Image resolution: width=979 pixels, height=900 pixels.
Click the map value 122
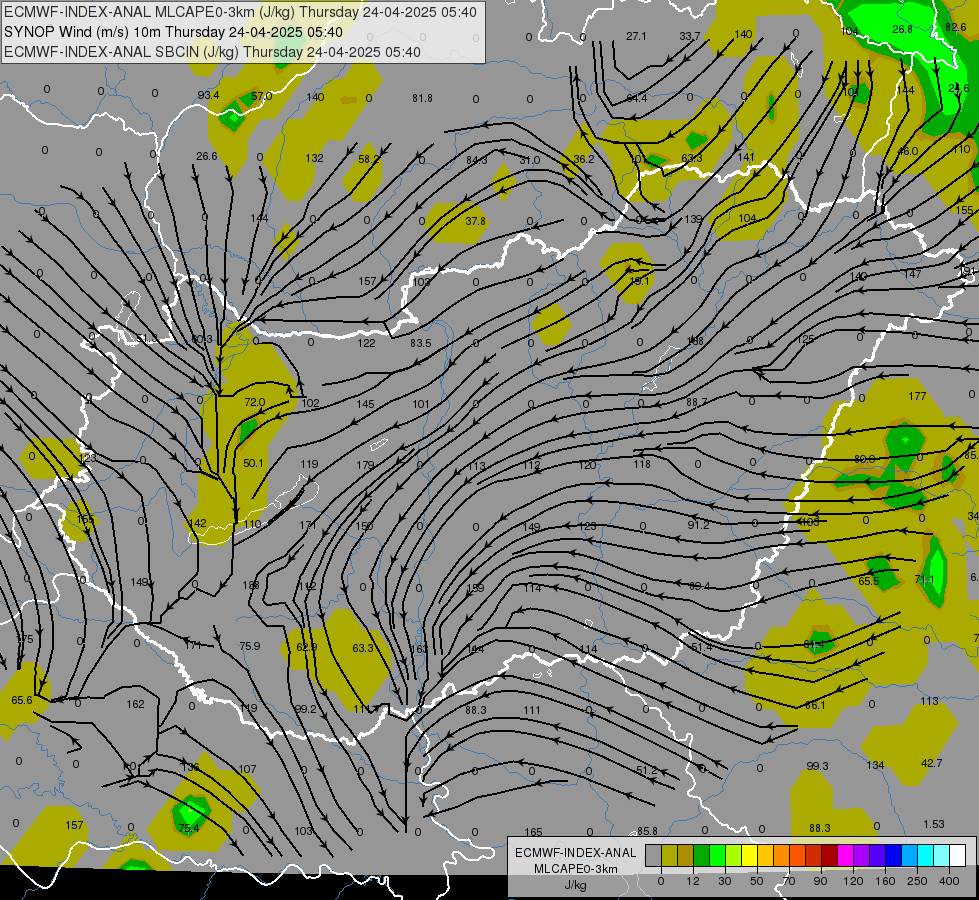(367, 343)
